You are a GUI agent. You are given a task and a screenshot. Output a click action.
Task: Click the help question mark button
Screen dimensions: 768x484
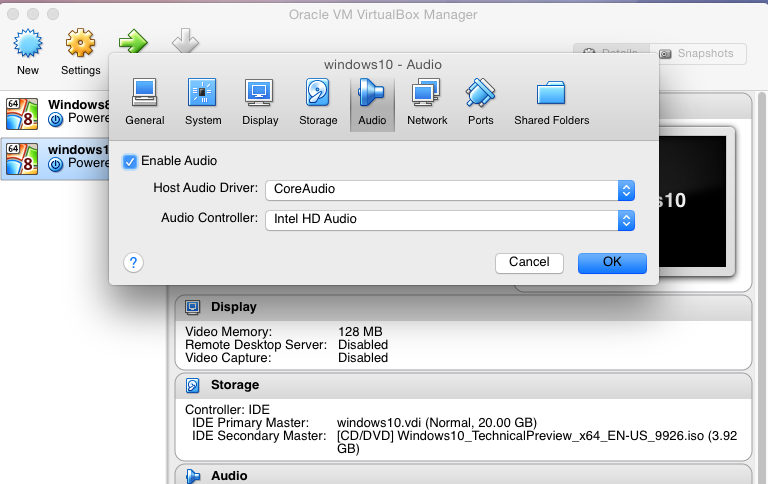pos(133,262)
